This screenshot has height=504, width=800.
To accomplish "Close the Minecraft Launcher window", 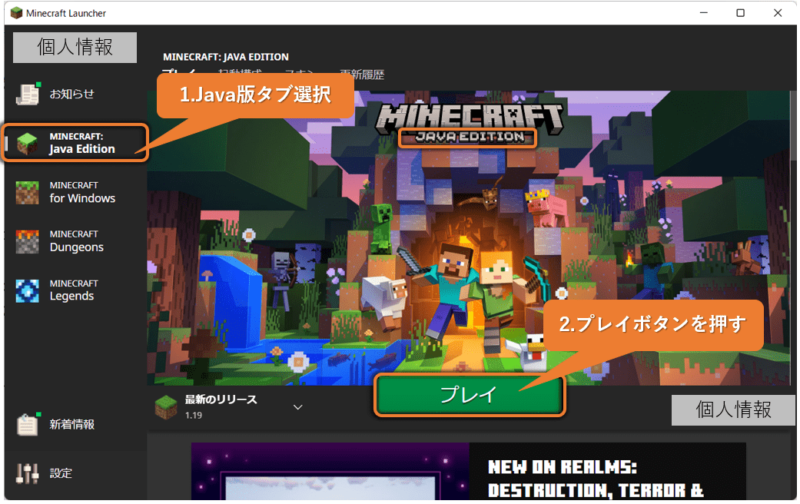I will tap(779, 13).
